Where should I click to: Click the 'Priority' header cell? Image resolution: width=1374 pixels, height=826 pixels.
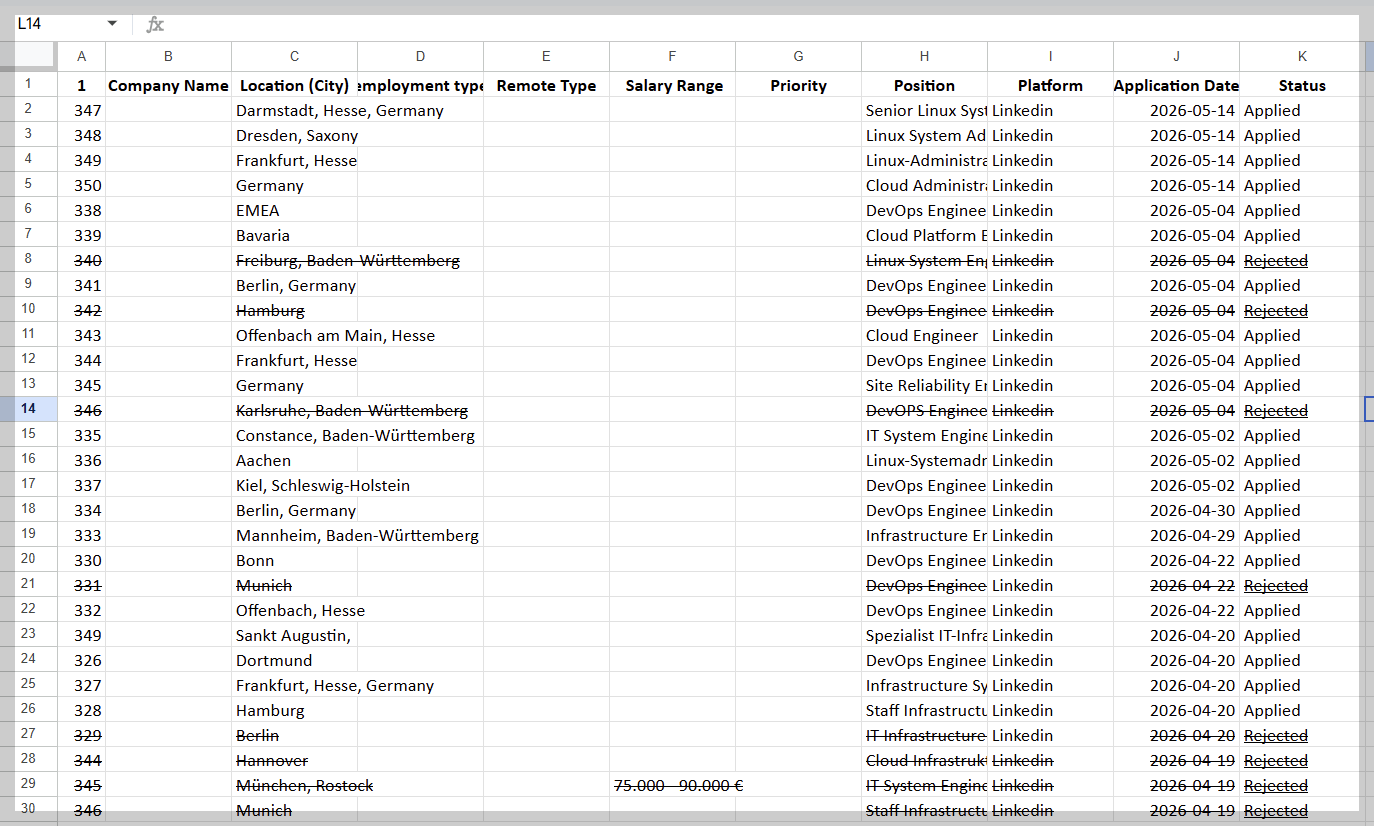point(798,85)
